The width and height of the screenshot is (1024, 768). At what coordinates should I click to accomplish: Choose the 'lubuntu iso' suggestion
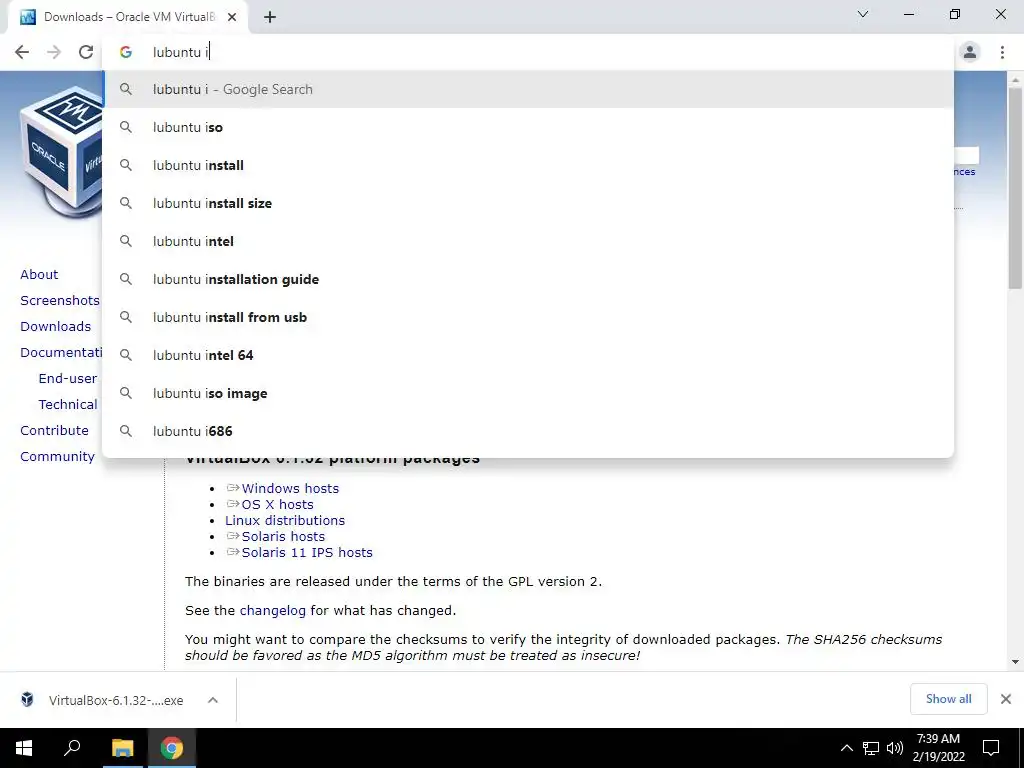tap(528, 127)
